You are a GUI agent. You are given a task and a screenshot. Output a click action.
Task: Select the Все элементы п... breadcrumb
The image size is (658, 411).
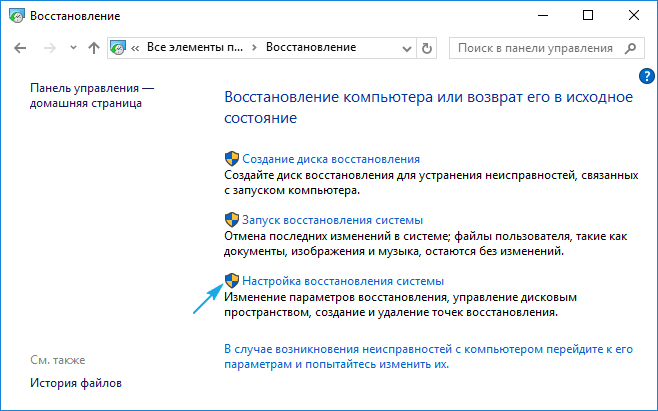tap(194, 48)
